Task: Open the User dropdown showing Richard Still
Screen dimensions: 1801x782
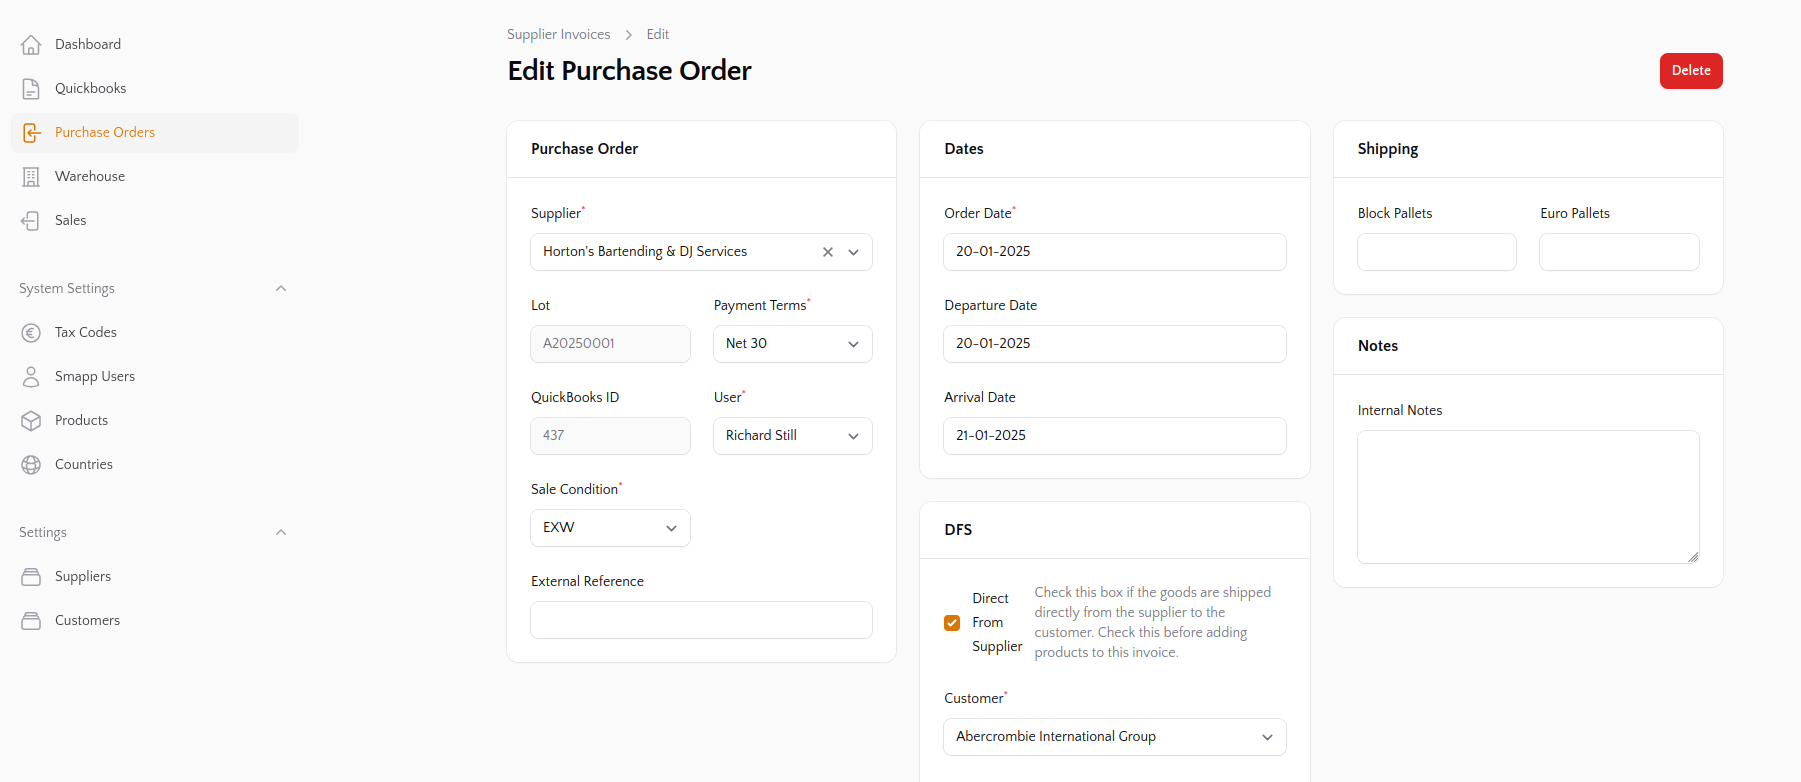Action: pyautogui.click(x=792, y=436)
